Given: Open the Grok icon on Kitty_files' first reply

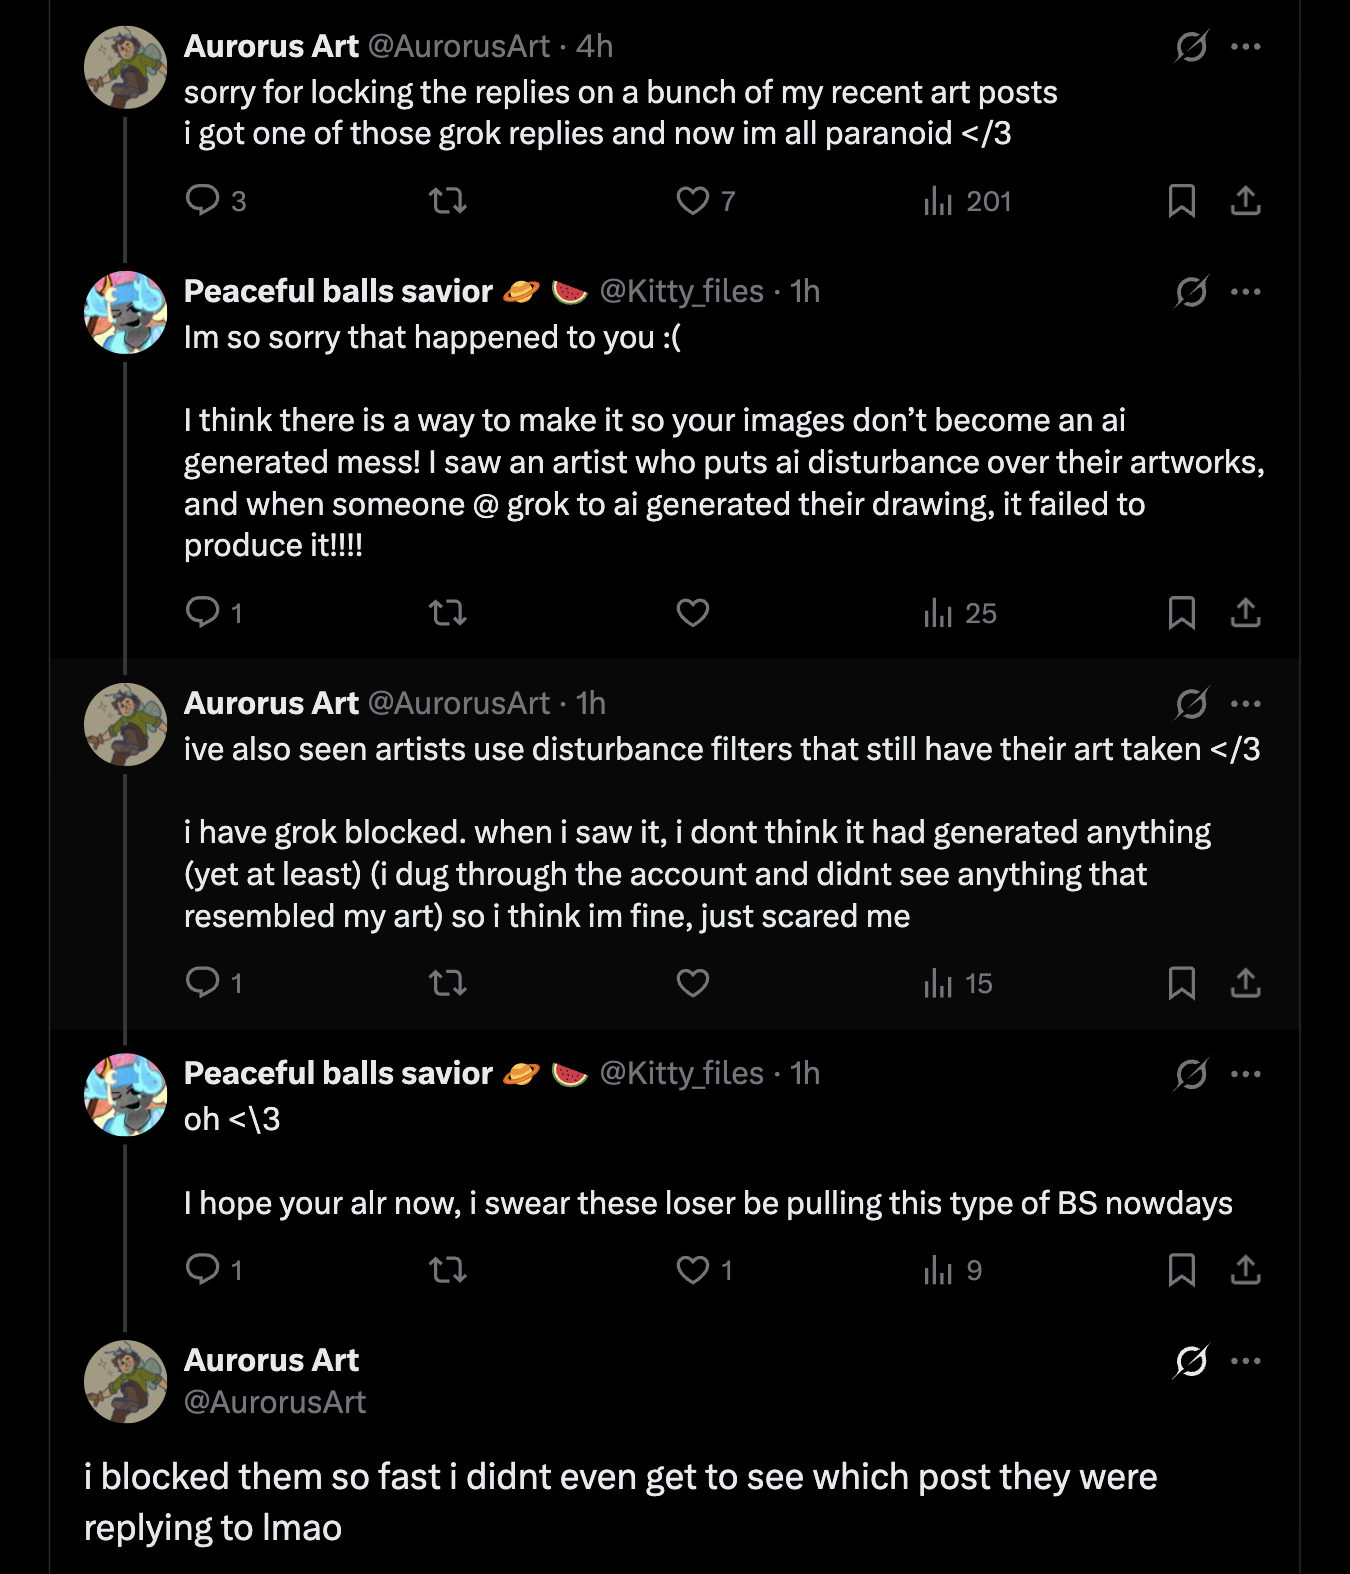Looking at the screenshot, I should 1191,292.
